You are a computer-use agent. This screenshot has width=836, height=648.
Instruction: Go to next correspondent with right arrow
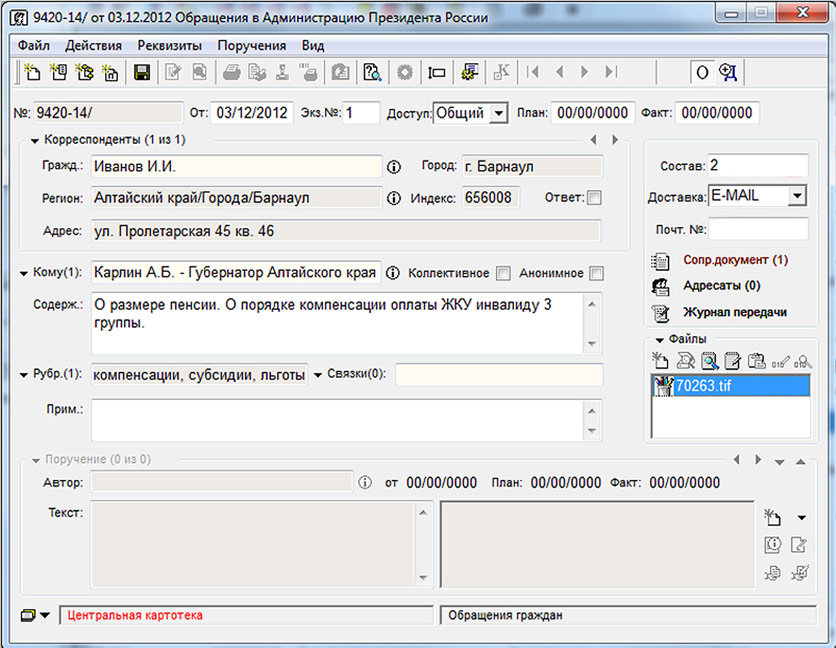point(615,140)
